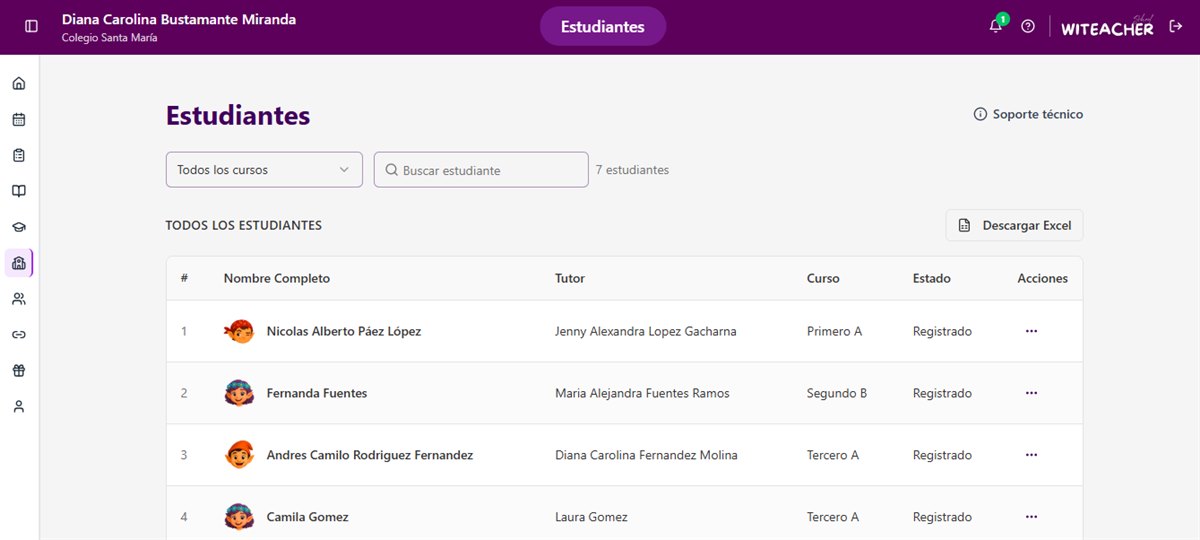The width and height of the screenshot is (1200, 540).
Task: Open the single person profile icon
Action: [19, 407]
